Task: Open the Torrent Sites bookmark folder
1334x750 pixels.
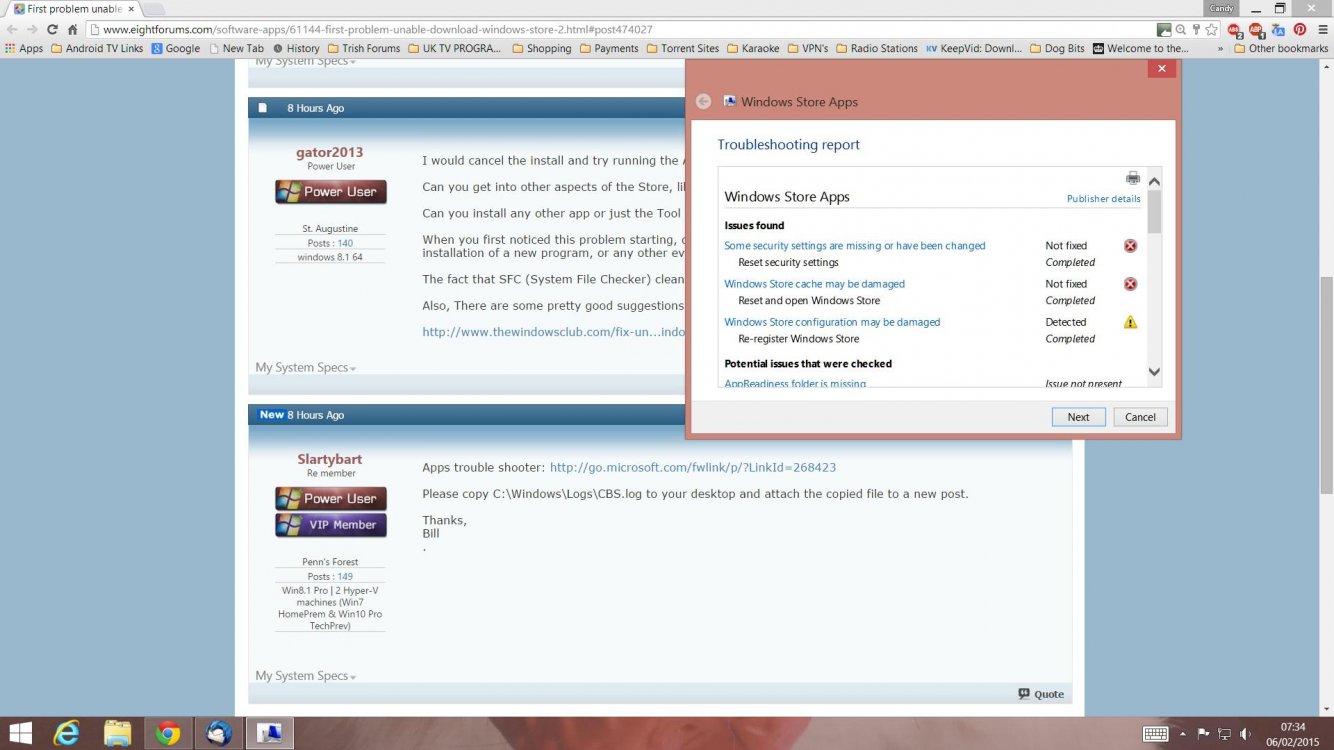Action: point(683,48)
